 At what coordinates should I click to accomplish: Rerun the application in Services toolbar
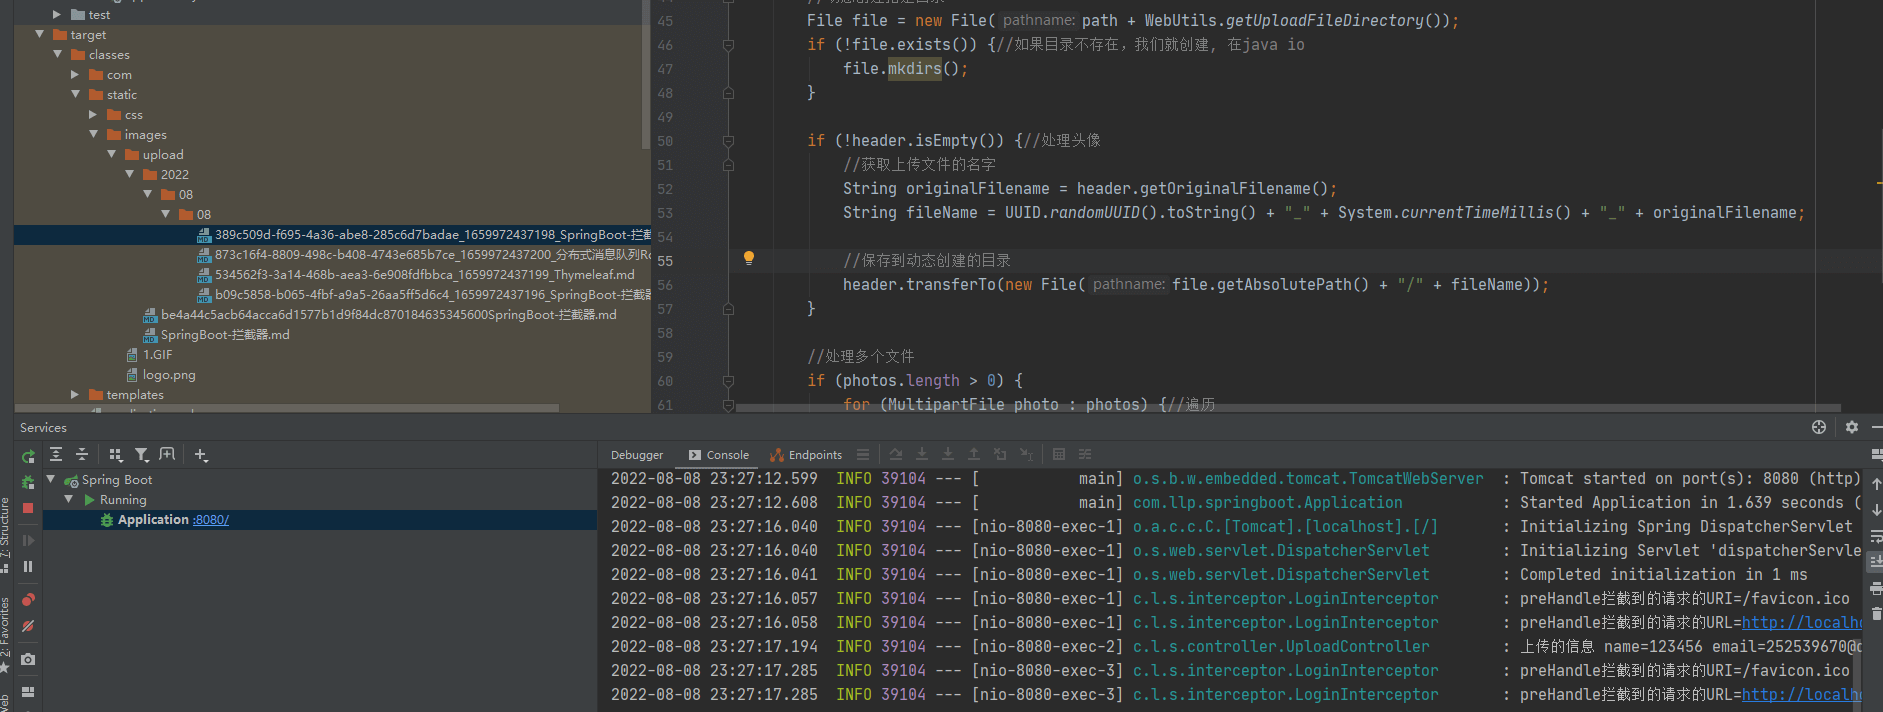28,456
